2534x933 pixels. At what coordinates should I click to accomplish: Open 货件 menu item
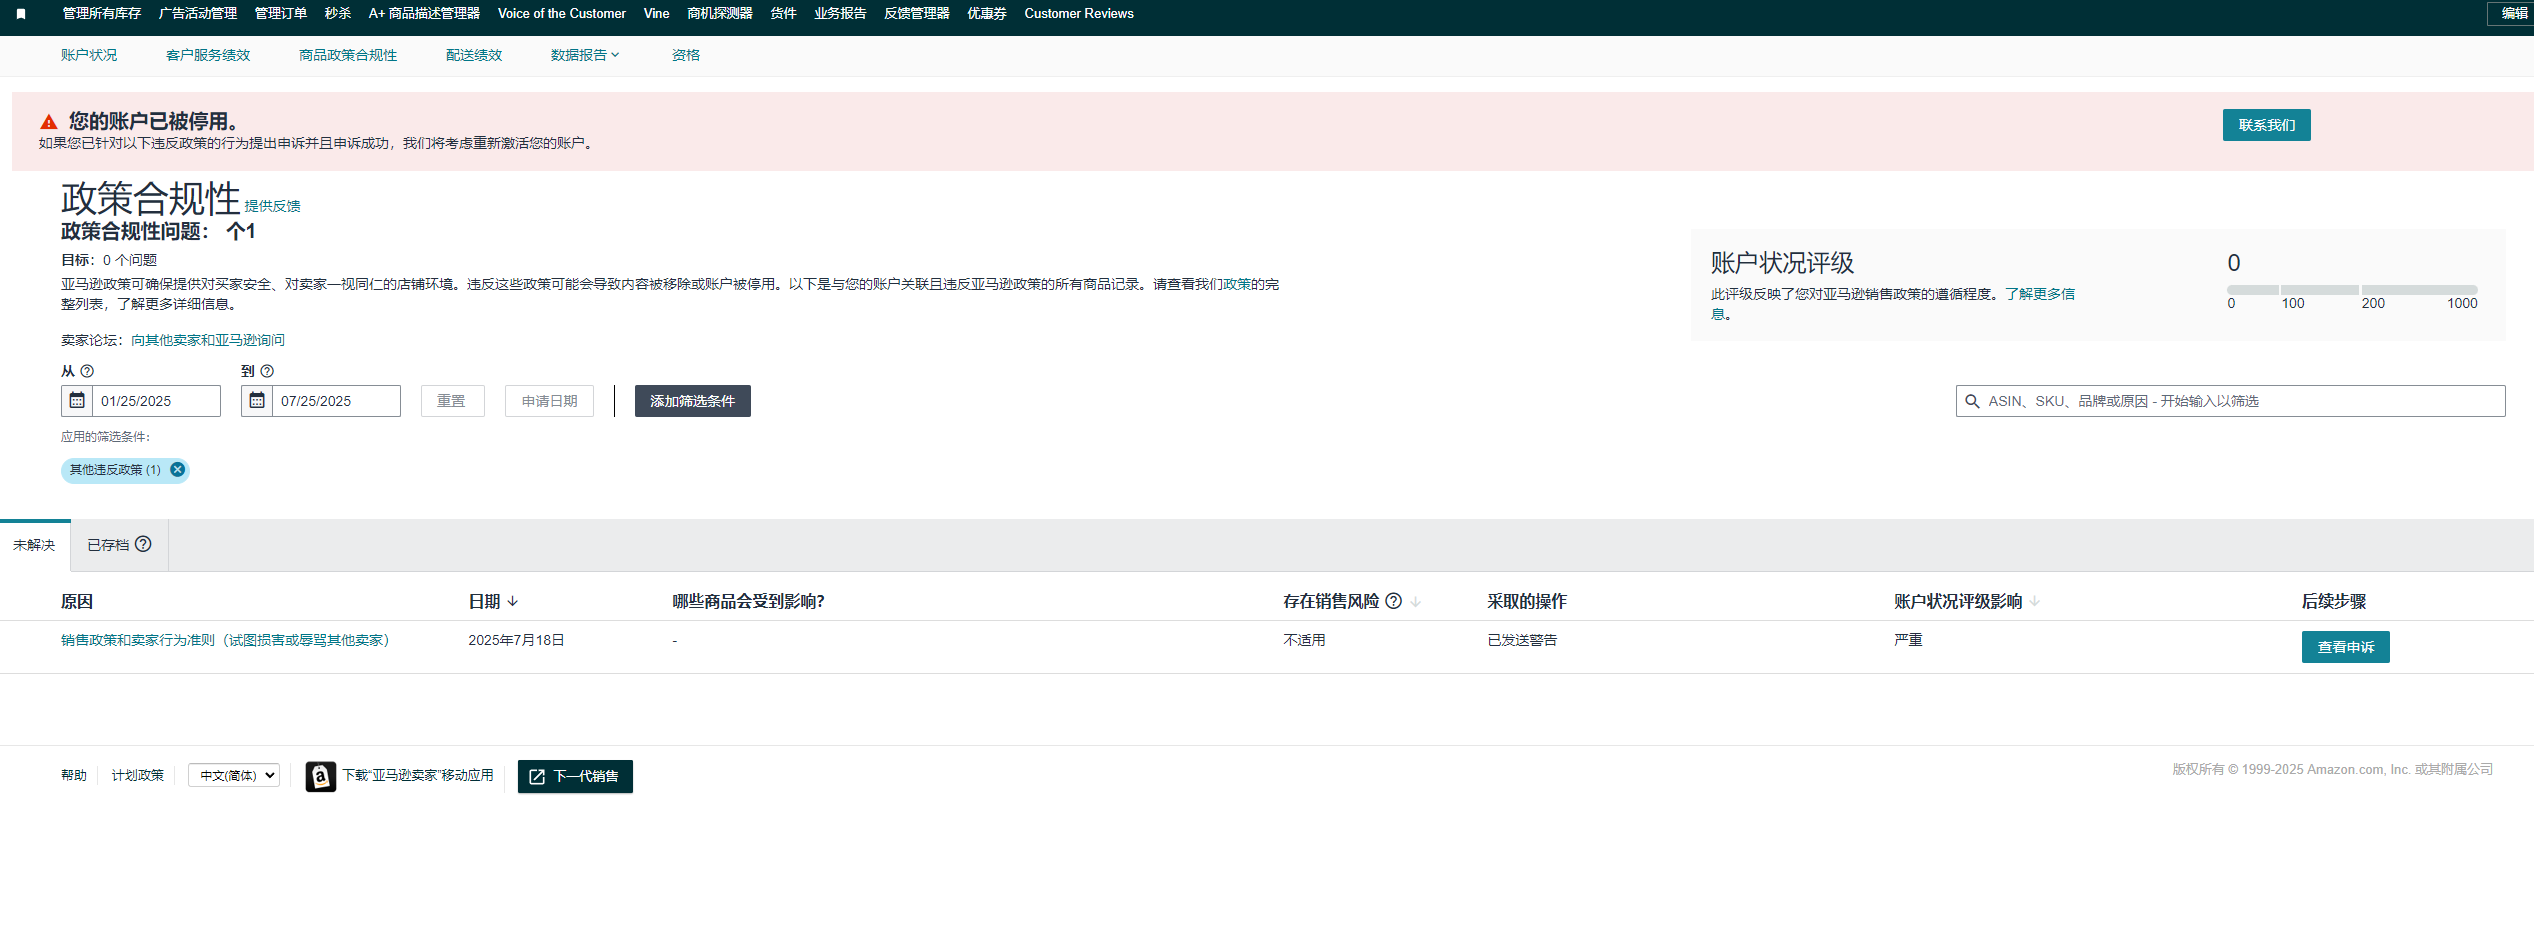click(x=784, y=14)
